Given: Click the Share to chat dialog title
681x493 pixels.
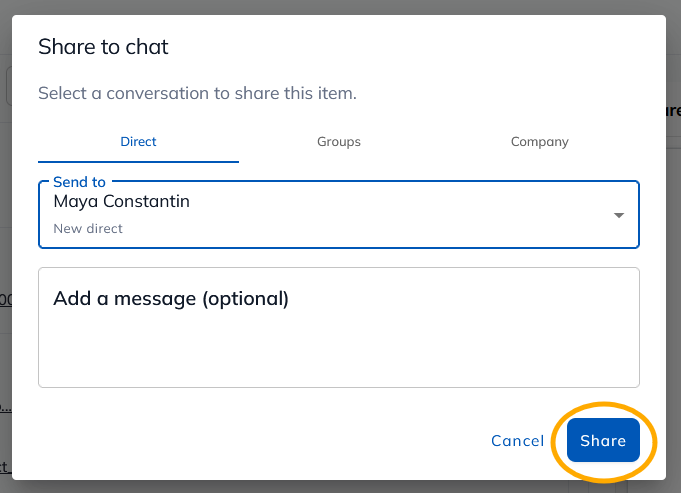Looking at the screenshot, I should point(103,46).
